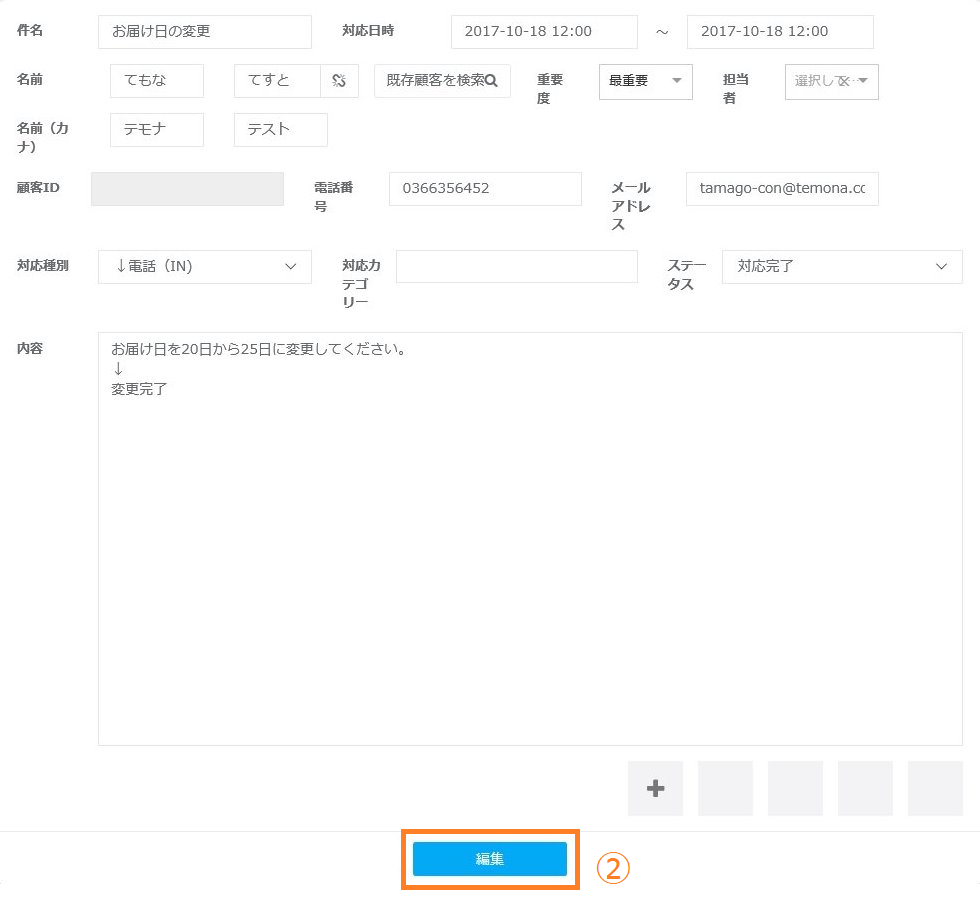Click the start date-time field for 対応日時
The image size is (980, 903).
(x=544, y=32)
